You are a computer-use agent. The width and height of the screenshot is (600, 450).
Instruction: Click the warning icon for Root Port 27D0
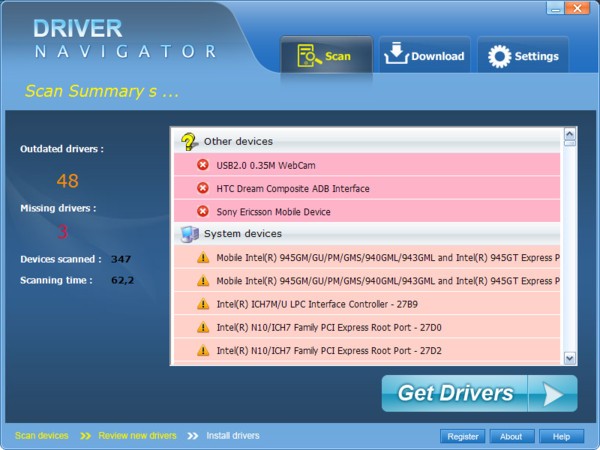[x=203, y=327]
